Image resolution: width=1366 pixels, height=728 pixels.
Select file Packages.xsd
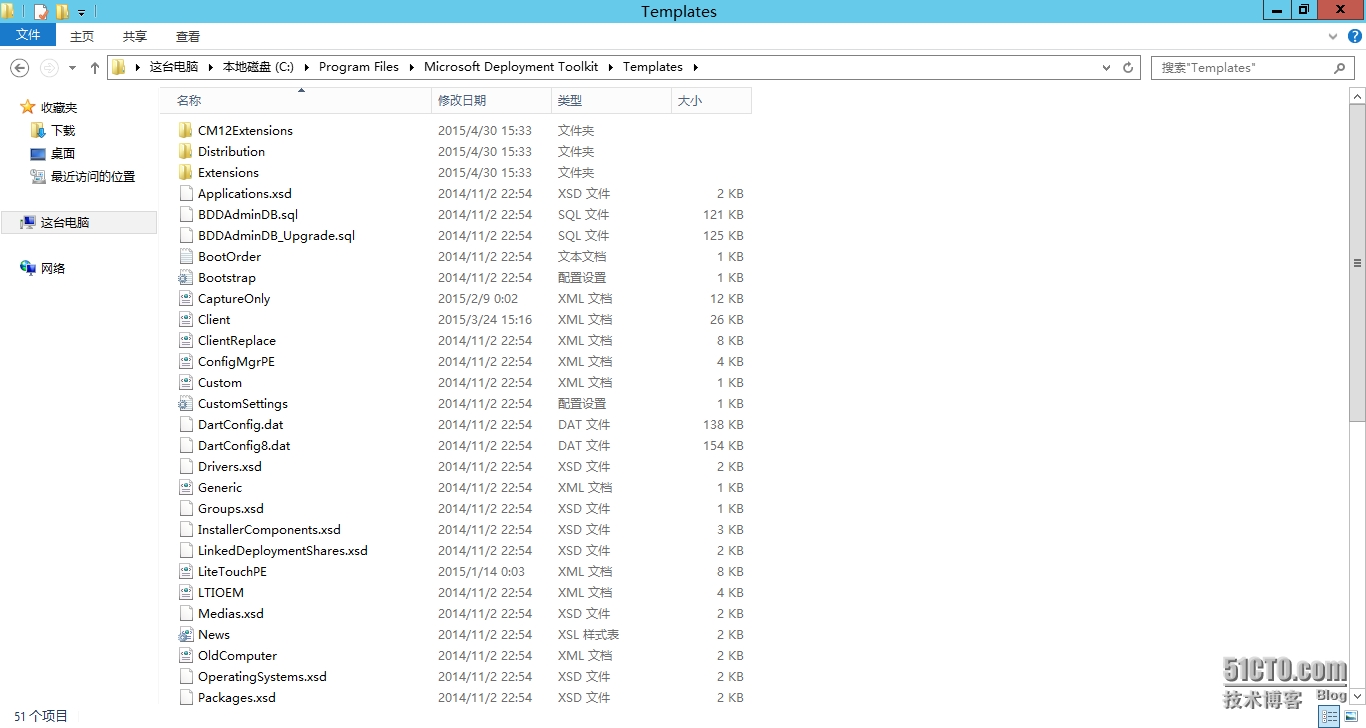coord(237,697)
